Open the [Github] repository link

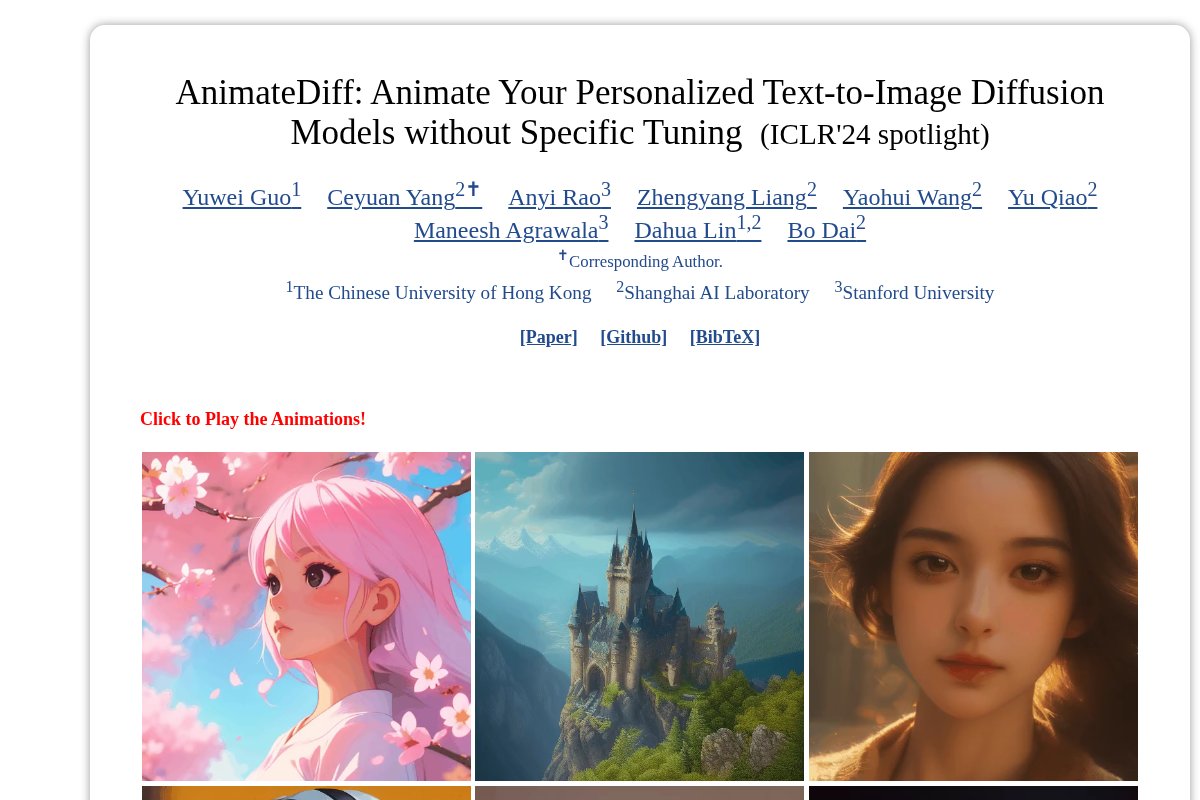coord(633,337)
